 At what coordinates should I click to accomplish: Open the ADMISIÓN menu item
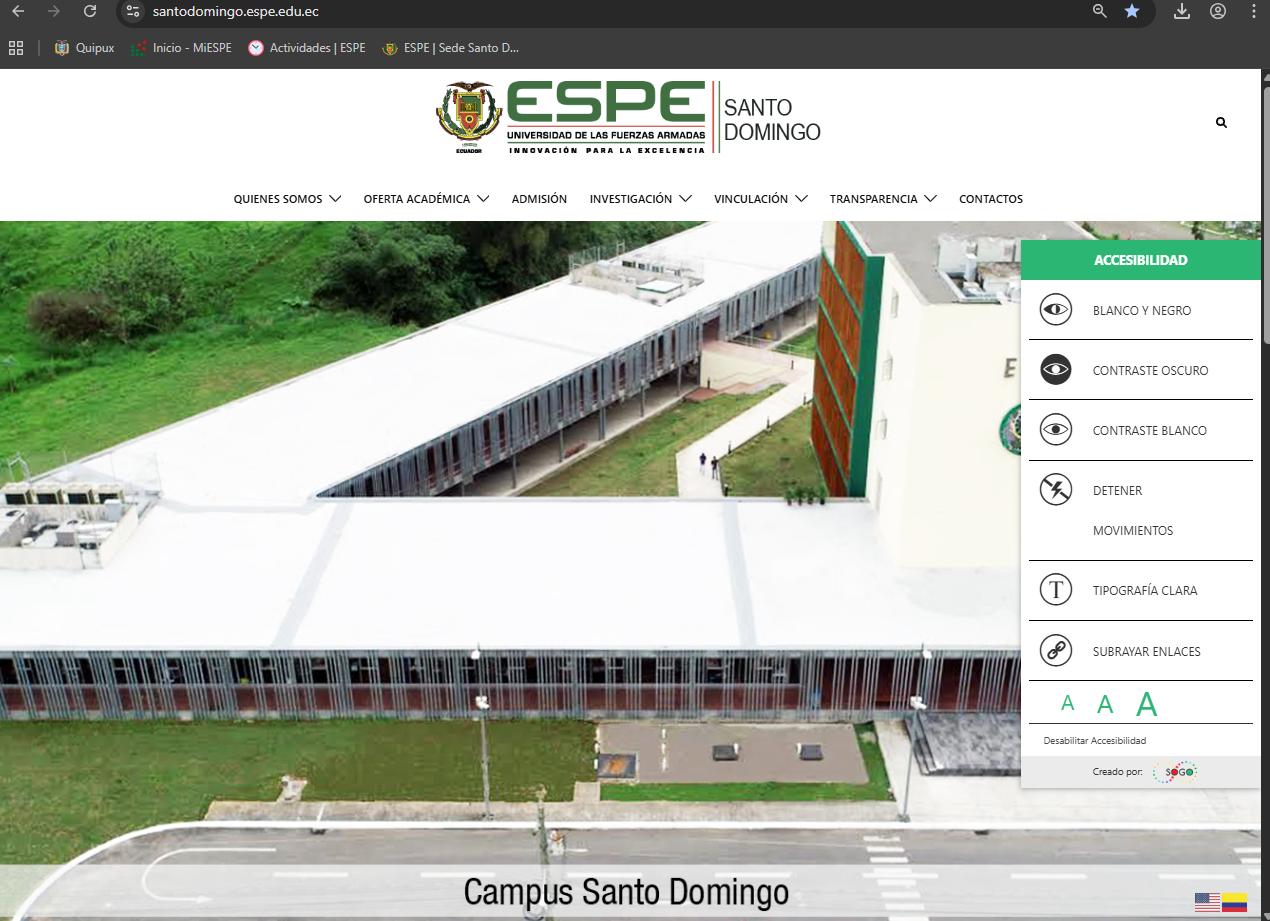539,198
